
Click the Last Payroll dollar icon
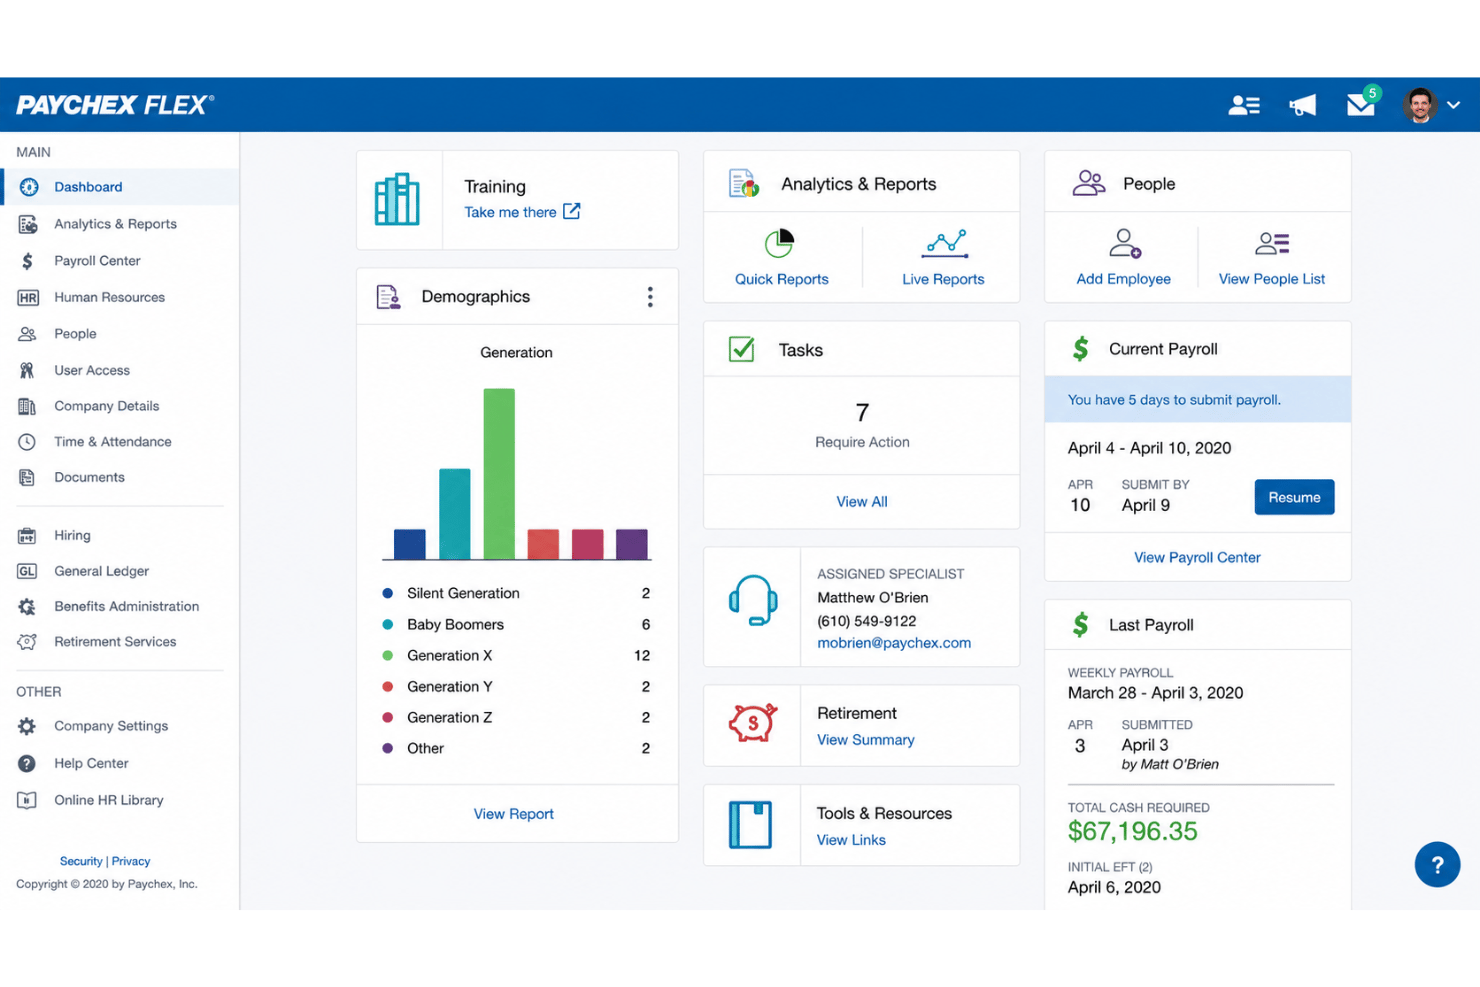tap(1081, 625)
